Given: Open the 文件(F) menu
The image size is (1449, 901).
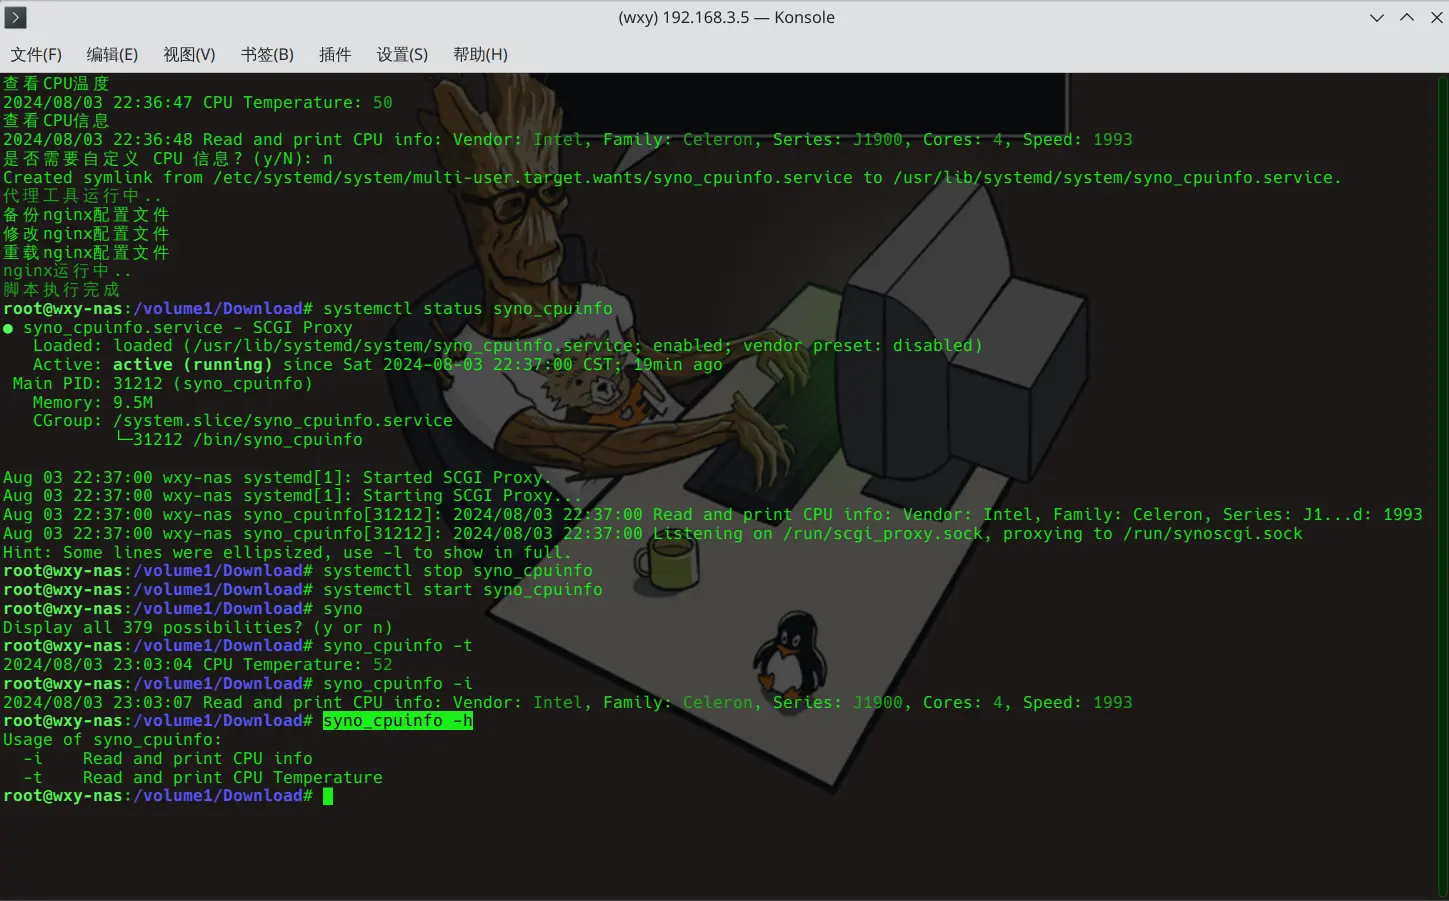Looking at the screenshot, I should (x=36, y=54).
